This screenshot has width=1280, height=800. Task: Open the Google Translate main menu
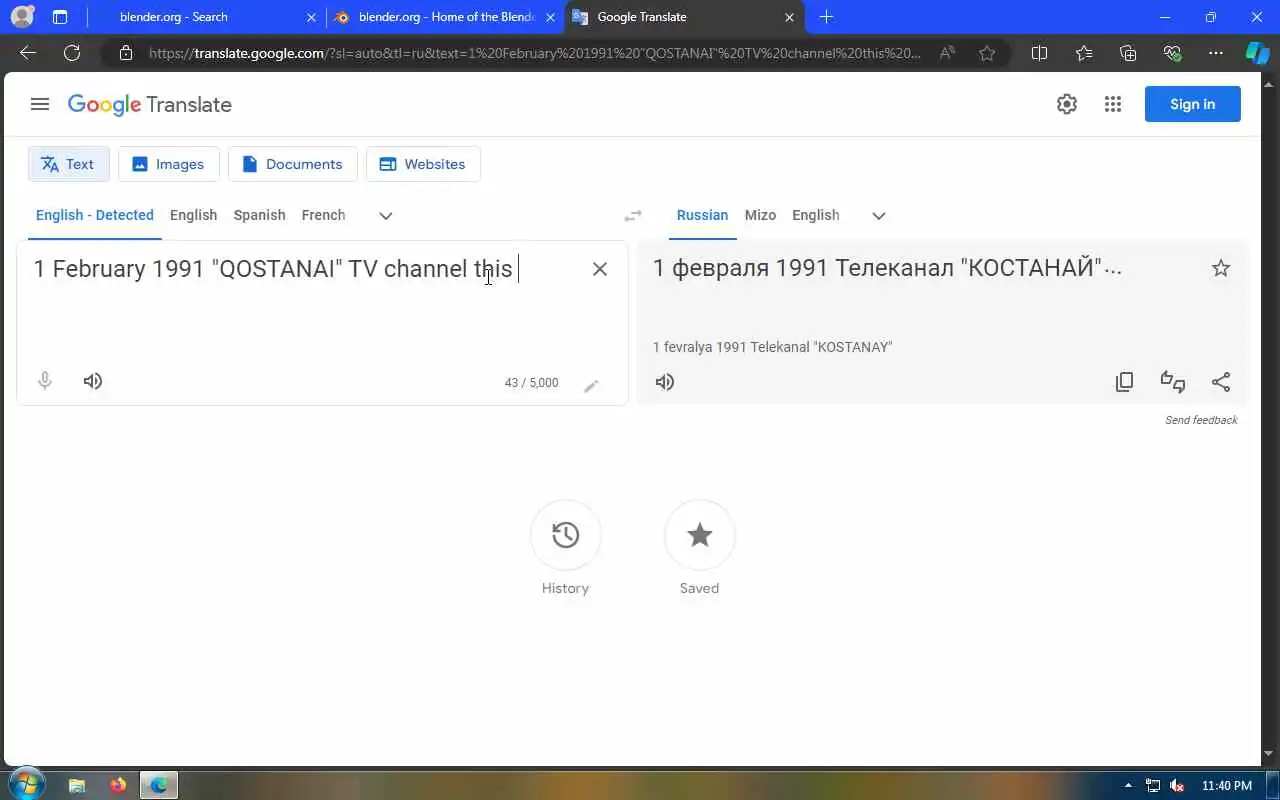click(x=40, y=104)
